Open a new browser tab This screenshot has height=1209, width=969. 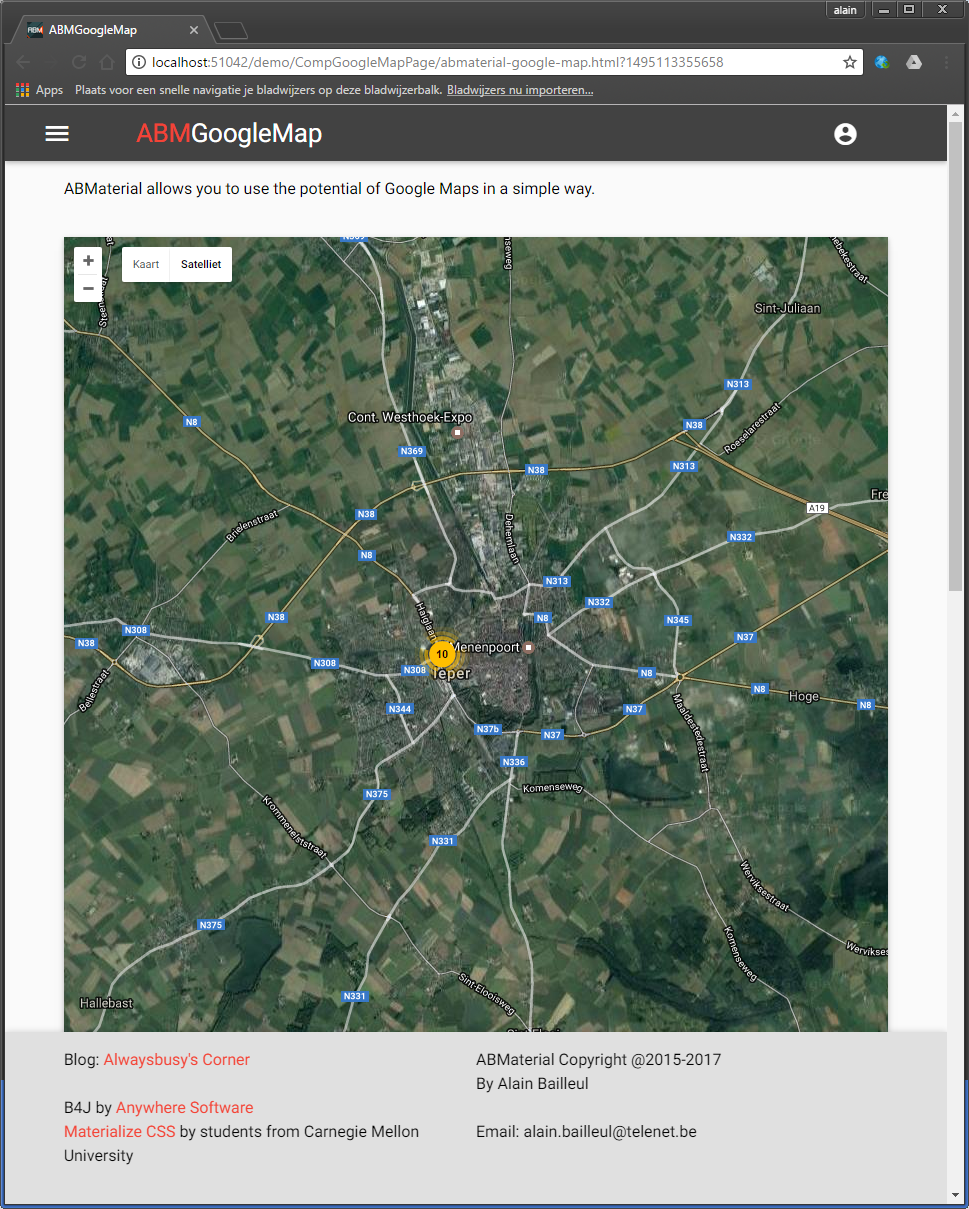point(231,30)
